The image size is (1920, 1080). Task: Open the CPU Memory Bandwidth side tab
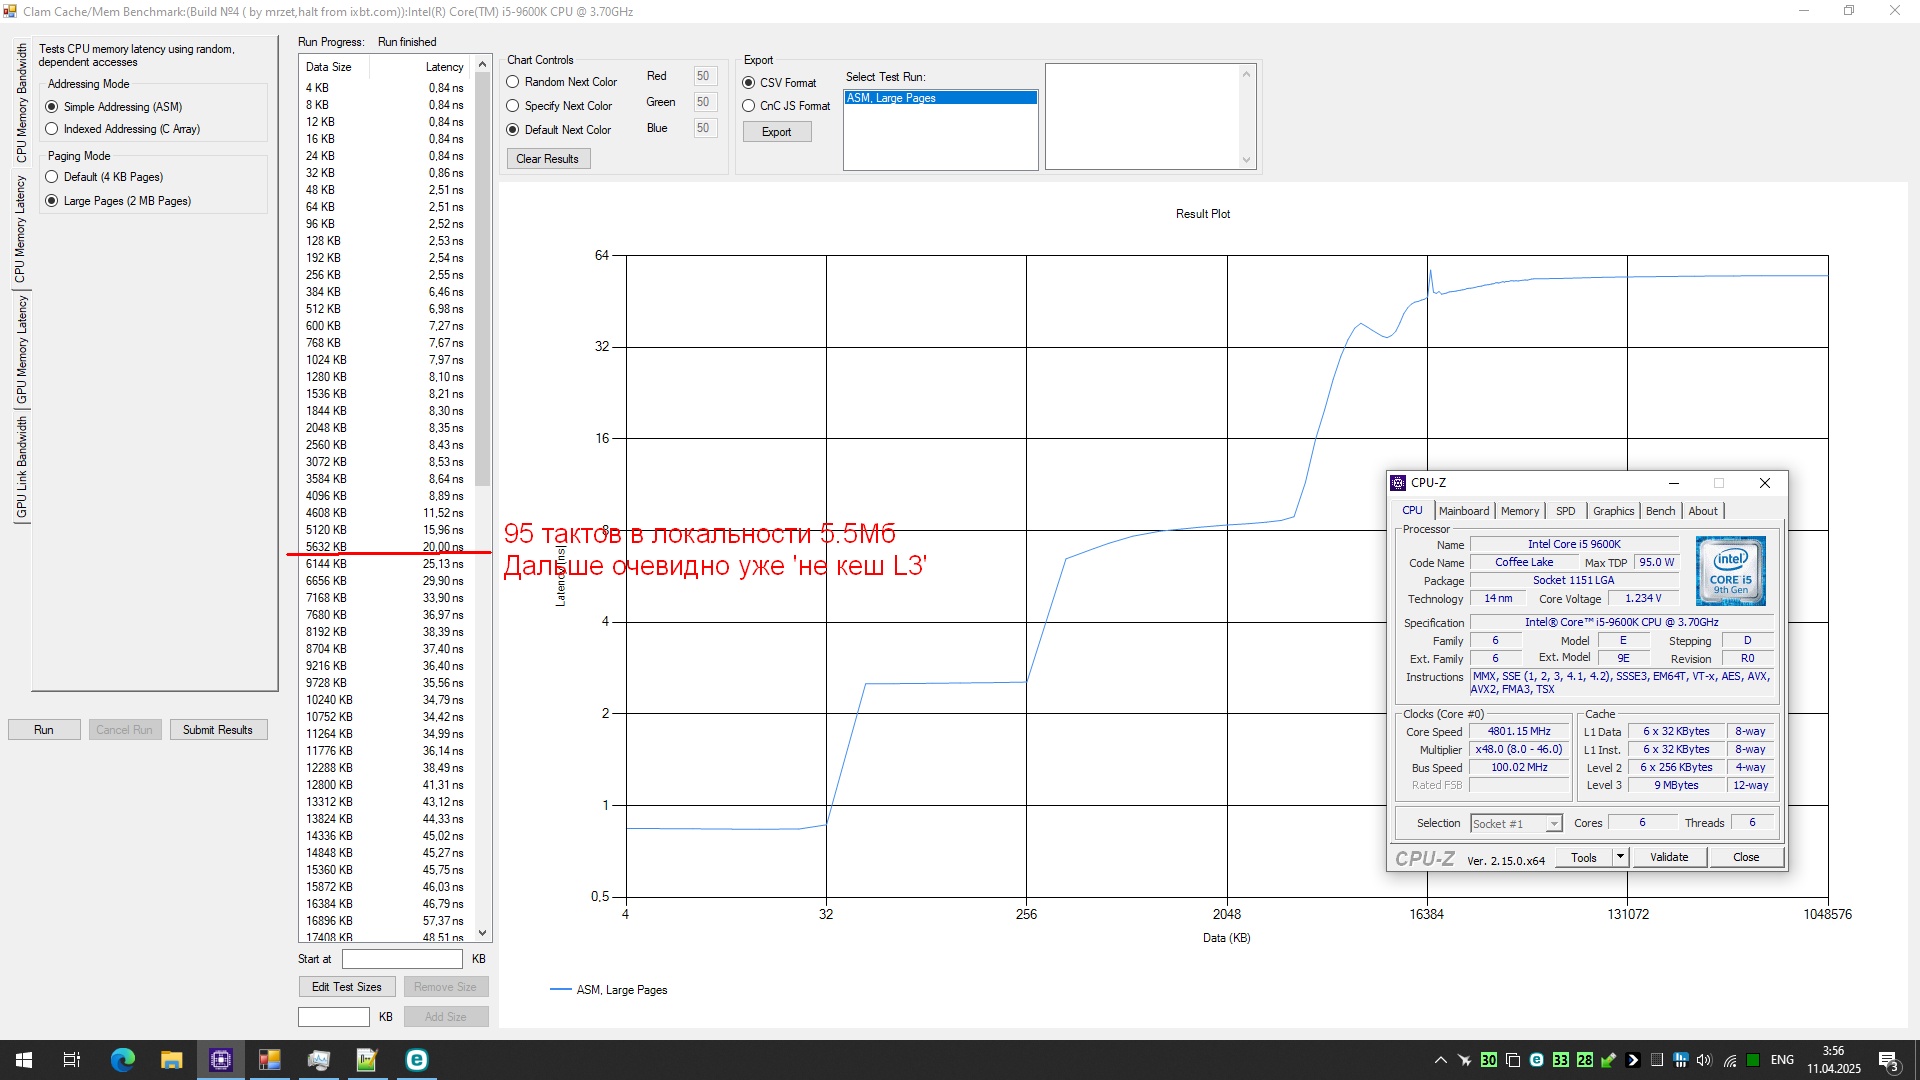tap(21, 105)
